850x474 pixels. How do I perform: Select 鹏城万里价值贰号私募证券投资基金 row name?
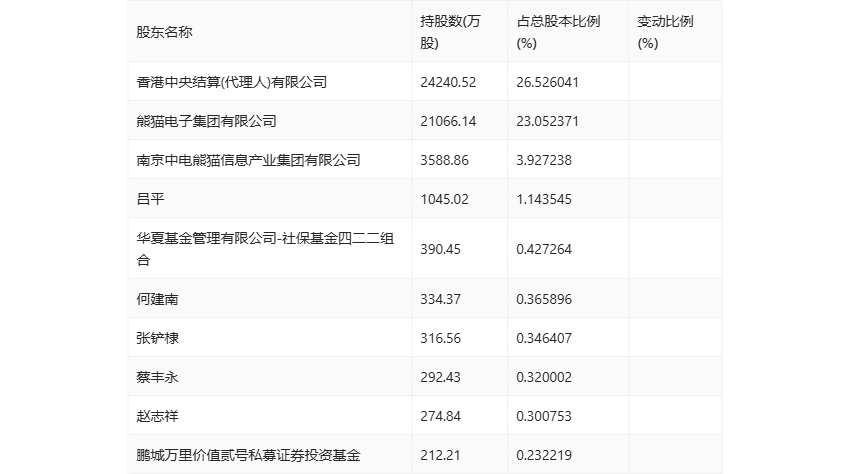pyautogui.click(x=248, y=455)
